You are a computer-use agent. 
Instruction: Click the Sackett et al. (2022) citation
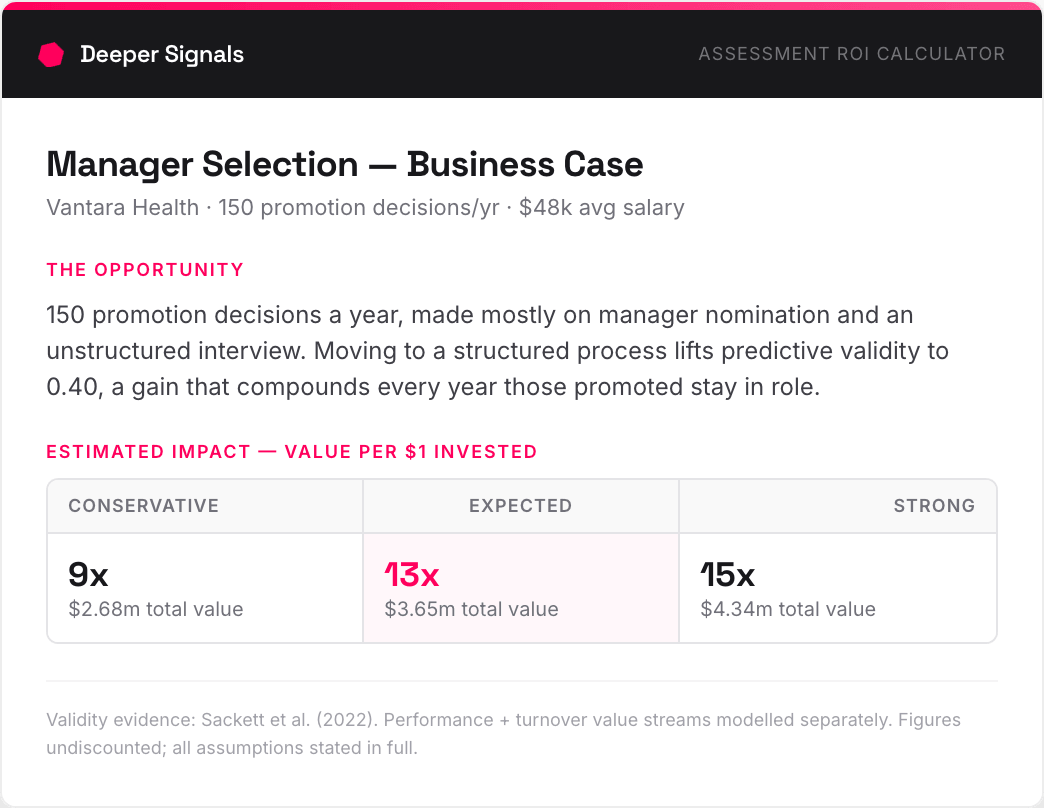[x=290, y=720]
